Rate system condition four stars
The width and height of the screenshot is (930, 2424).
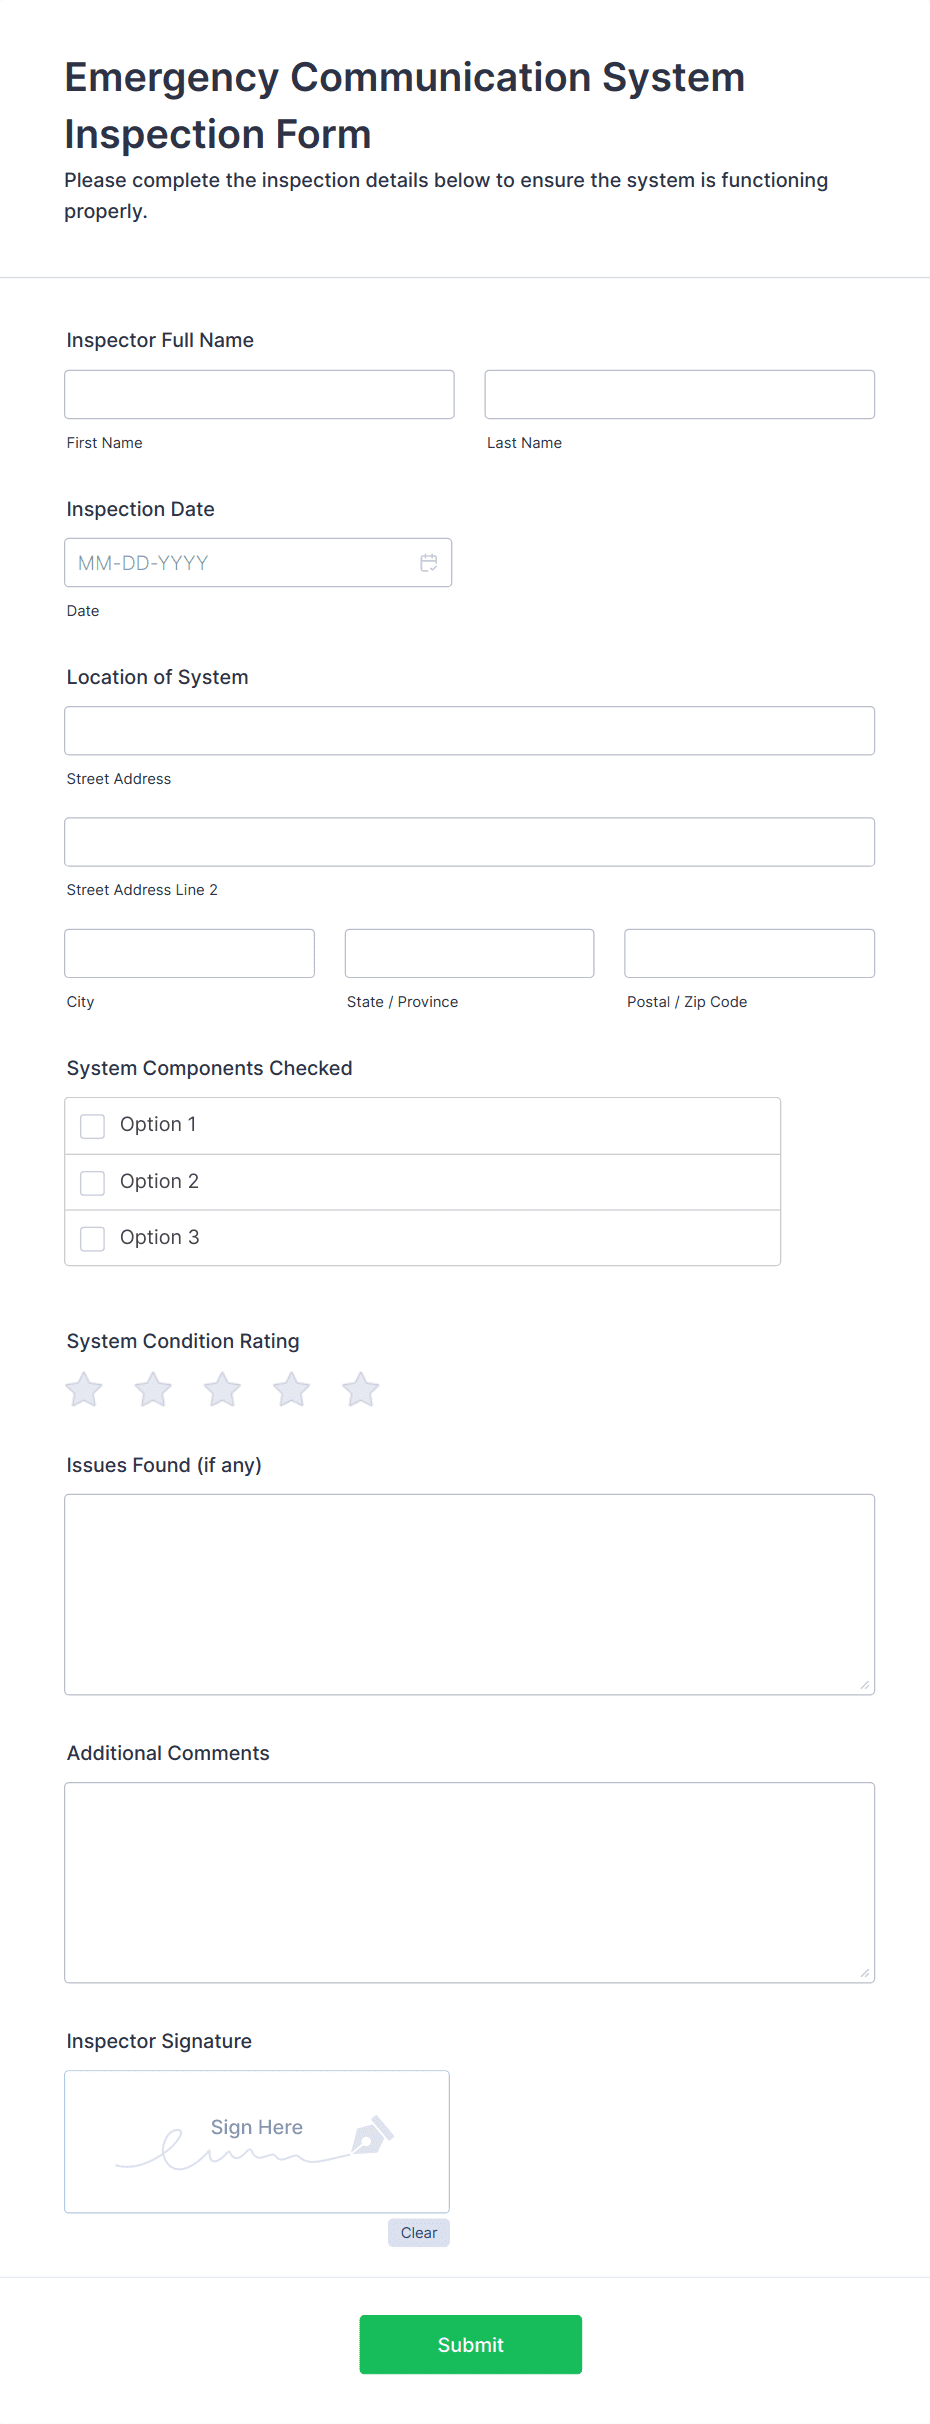pyautogui.click(x=292, y=1389)
